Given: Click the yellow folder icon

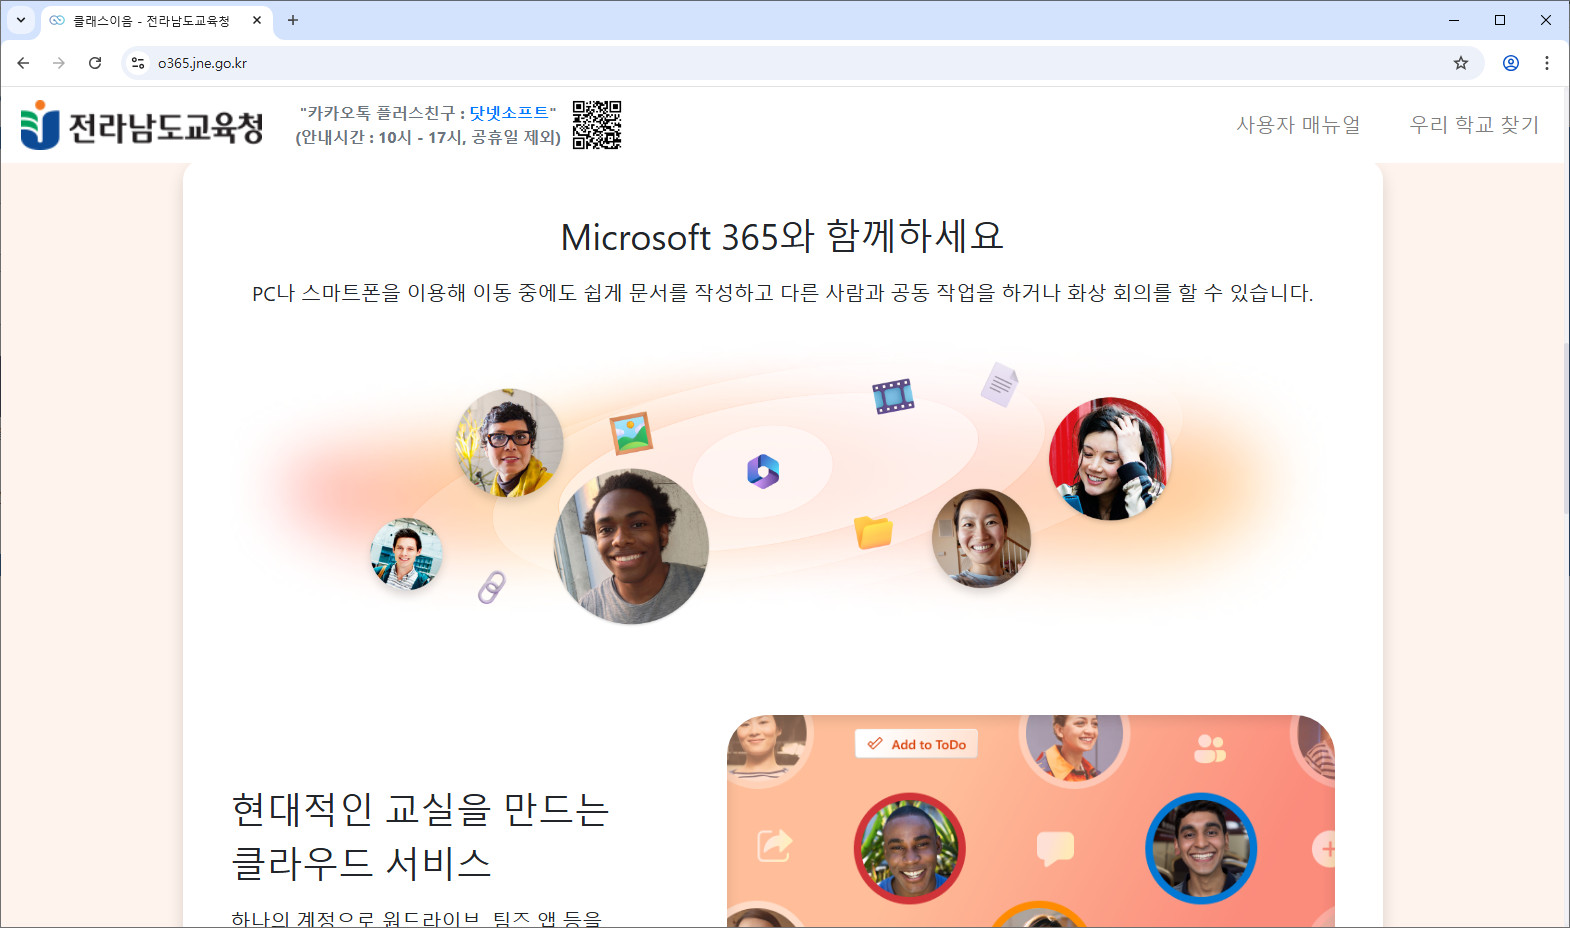Looking at the screenshot, I should (x=873, y=532).
